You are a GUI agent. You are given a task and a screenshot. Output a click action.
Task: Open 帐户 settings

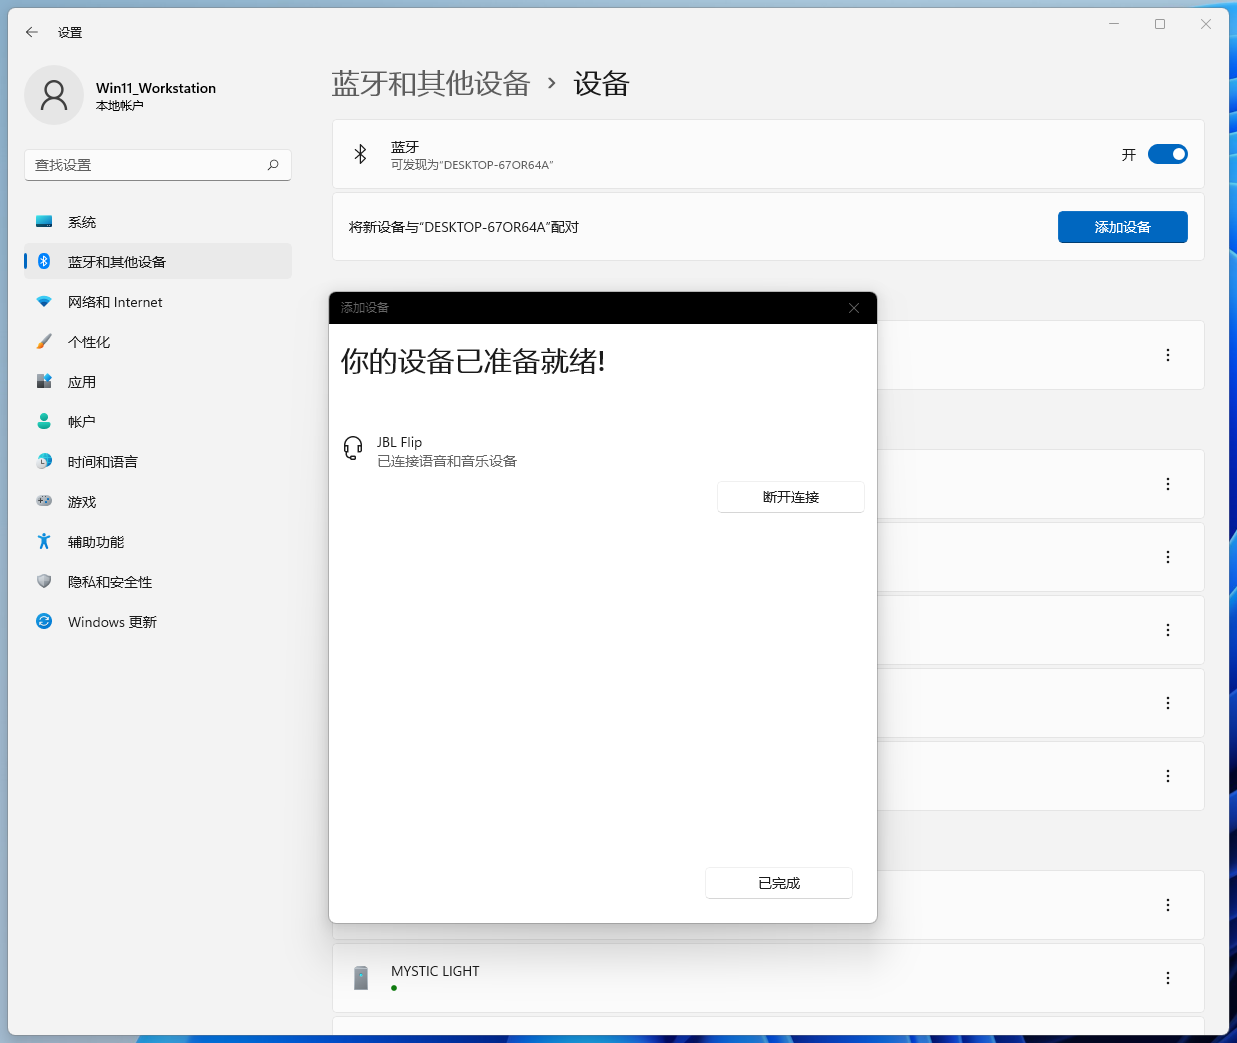pyautogui.click(x=158, y=422)
